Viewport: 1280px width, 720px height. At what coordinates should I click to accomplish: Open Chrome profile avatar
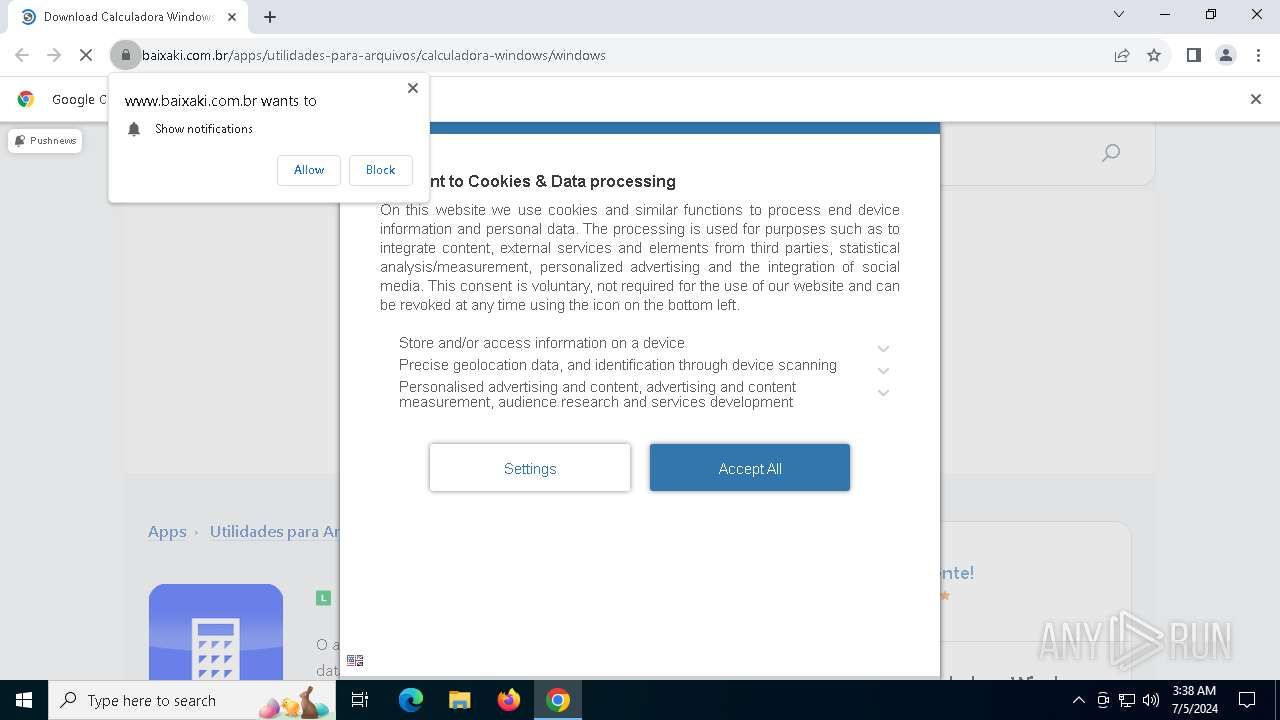click(1225, 55)
